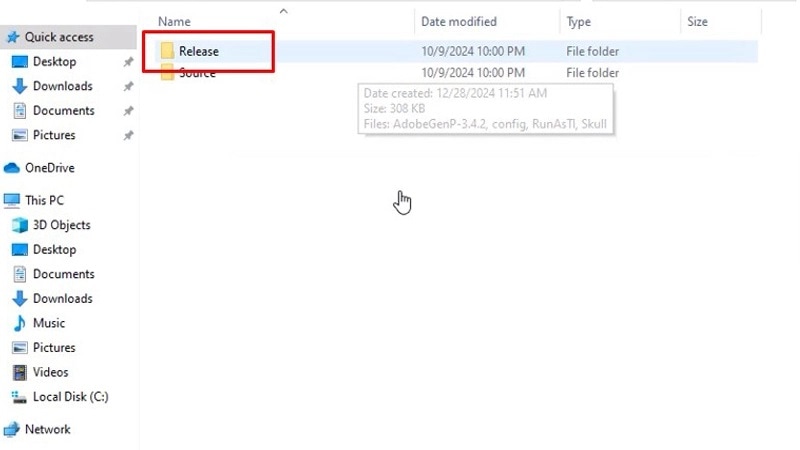800x450 pixels.
Task: Go to pinned Desktop under Quick access
Action: [x=55, y=62]
